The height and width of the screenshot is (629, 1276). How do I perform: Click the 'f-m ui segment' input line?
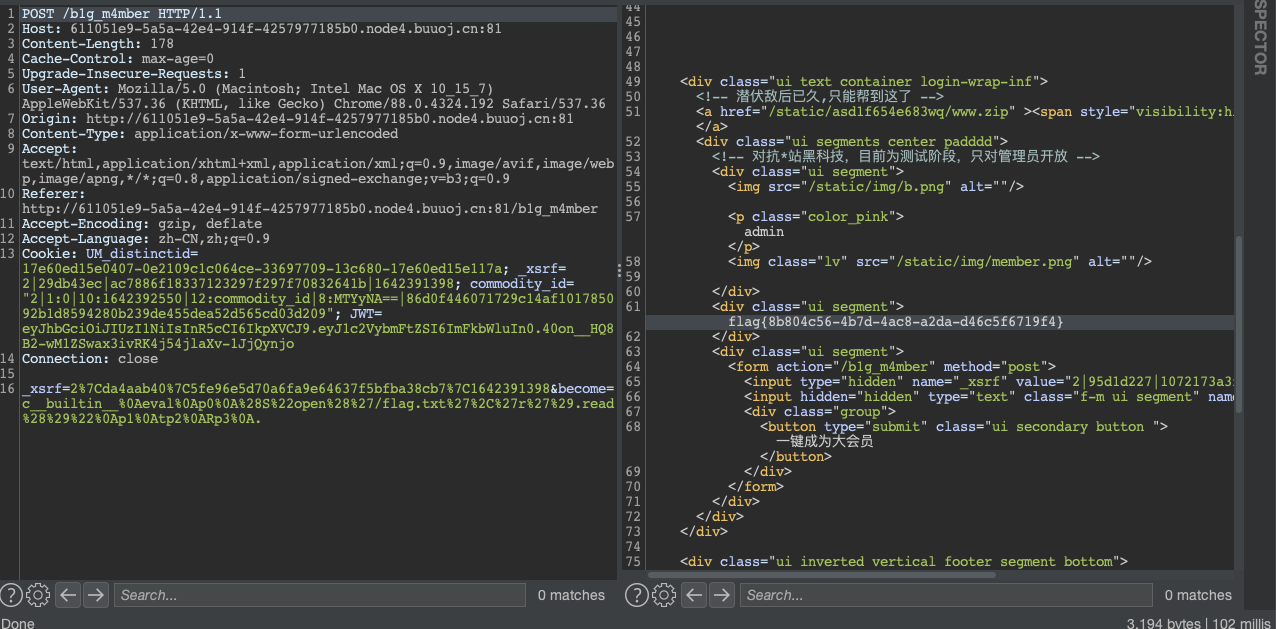click(989, 397)
